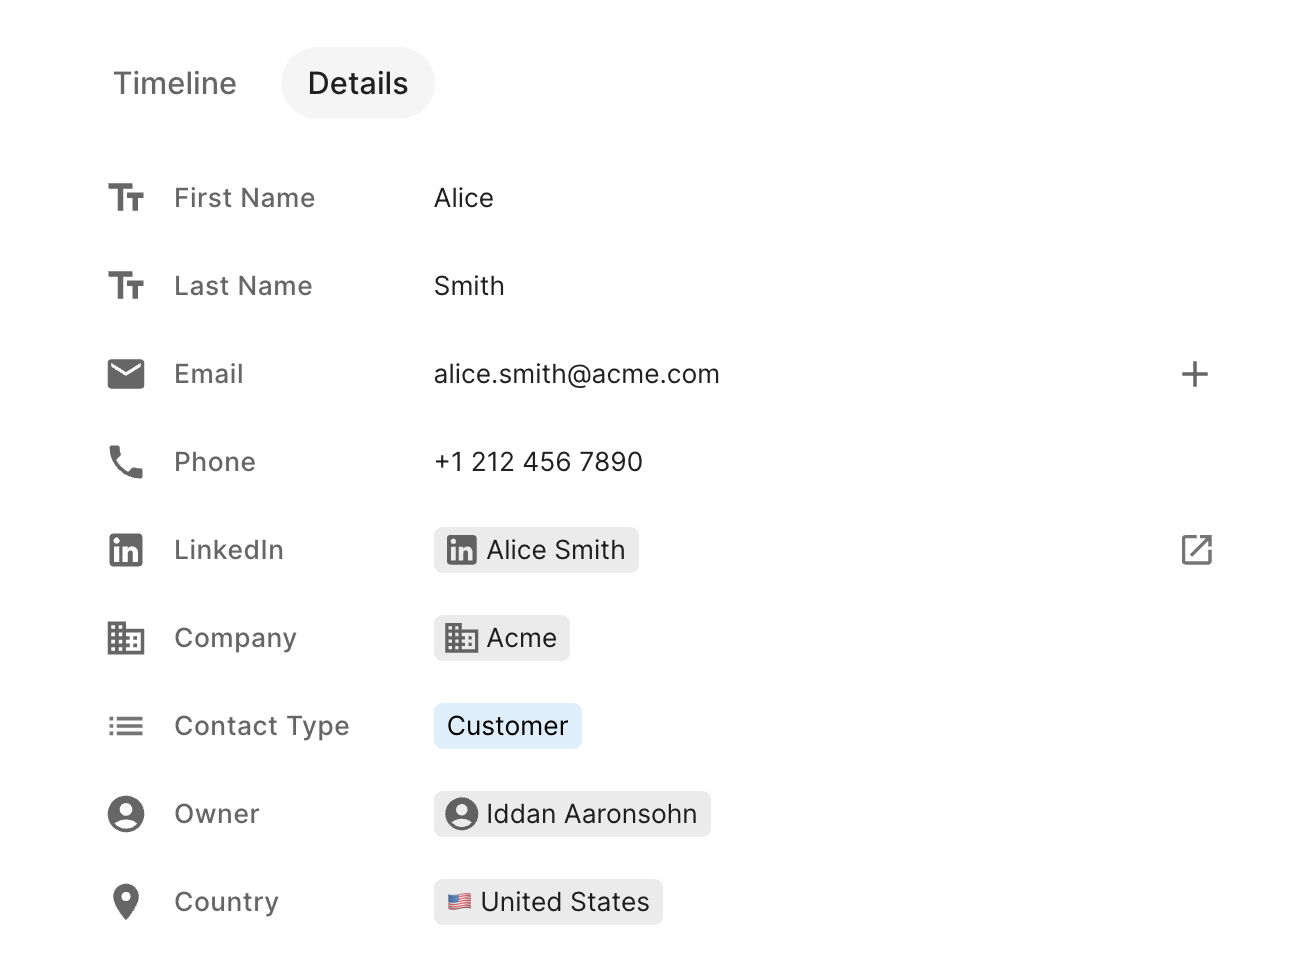Open the Iddan Aaronsohn owner selector
The height and width of the screenshot is (962, 1316).
(572, 814)
